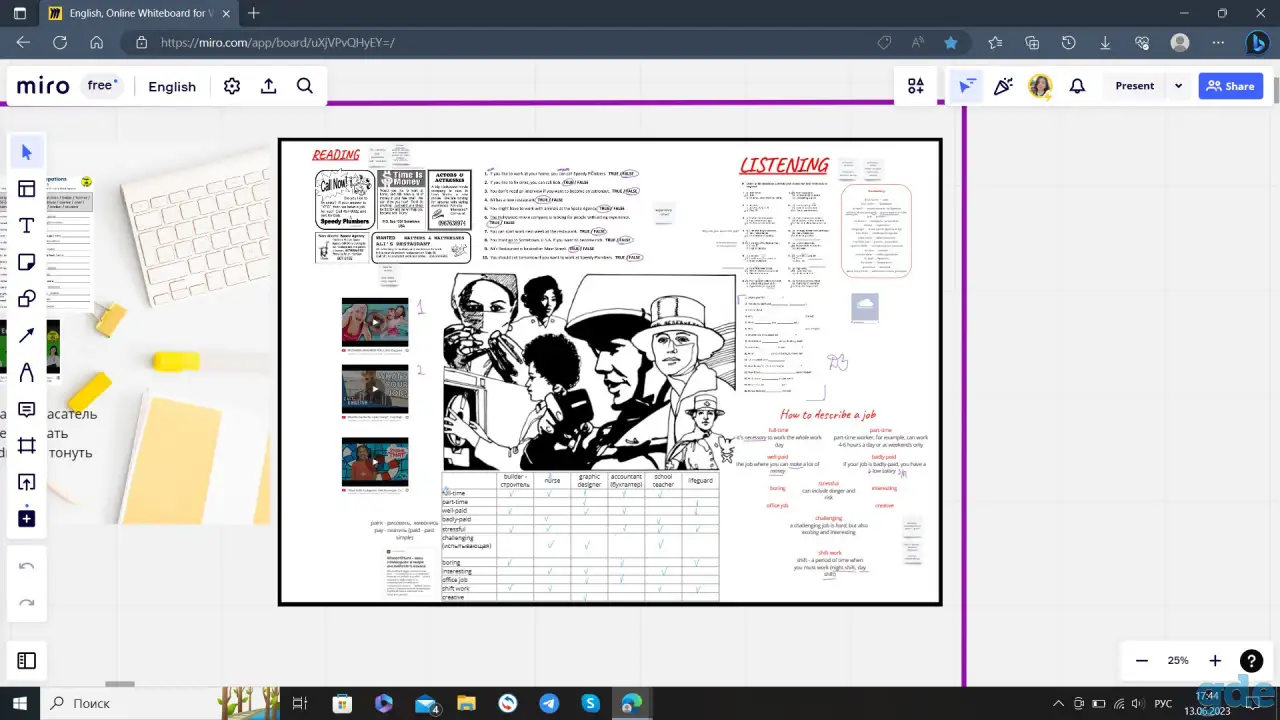
Task: Click the user avatar in Miro toolbar
Action: (1040, 86)
